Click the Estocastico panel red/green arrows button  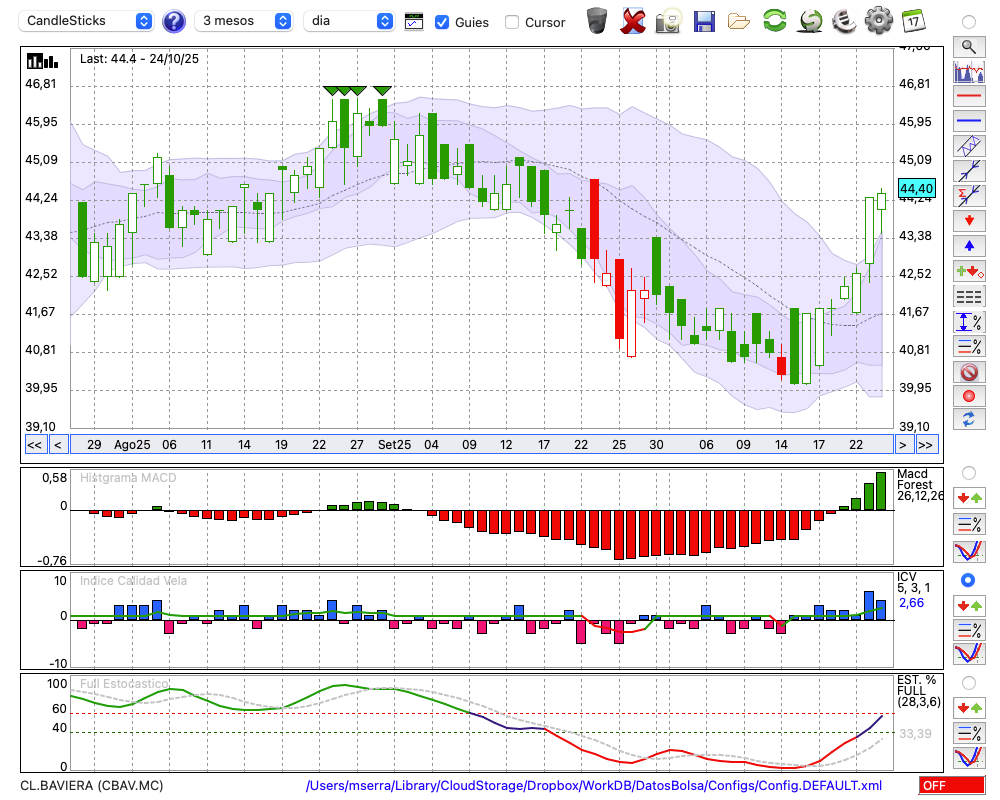click(969, 708)
